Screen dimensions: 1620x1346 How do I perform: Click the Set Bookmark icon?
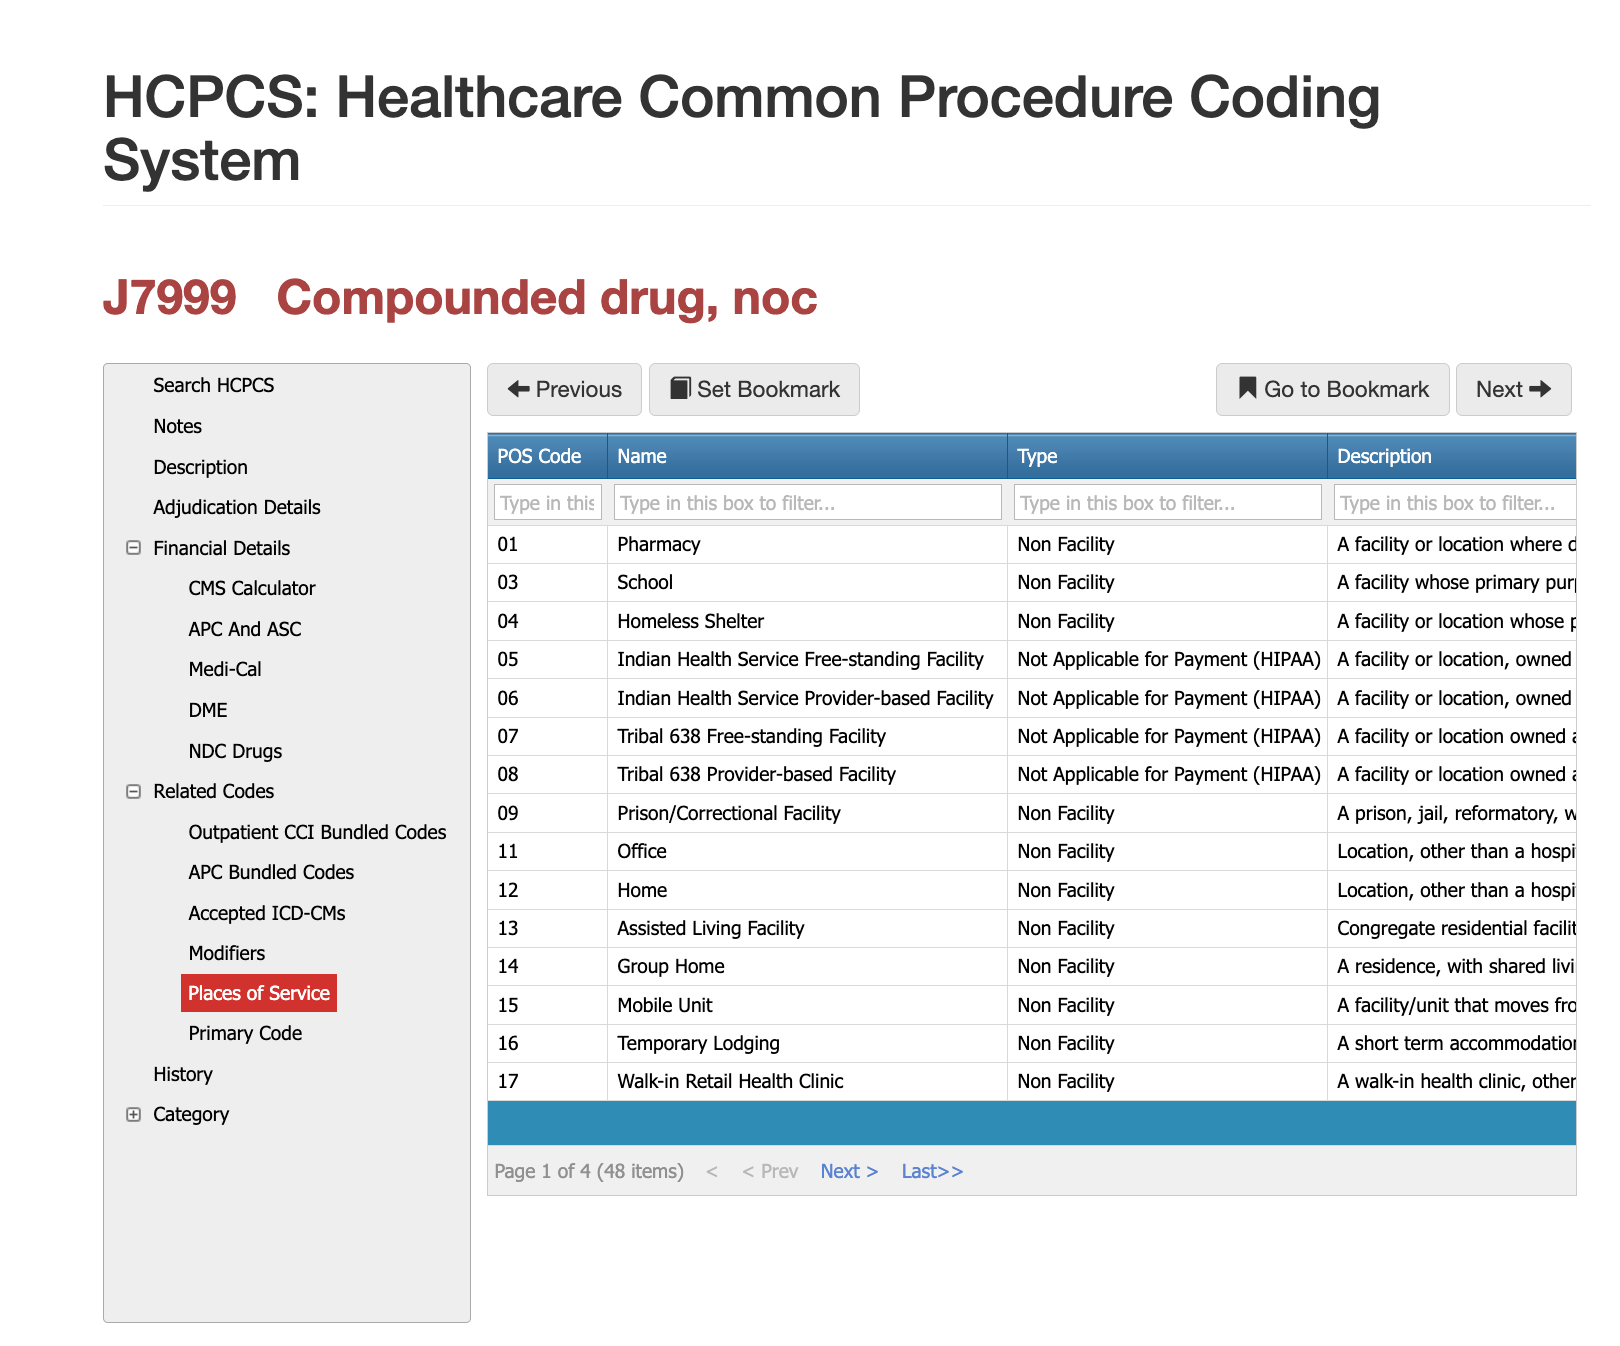pyautogui.click(x=679, y=388)
